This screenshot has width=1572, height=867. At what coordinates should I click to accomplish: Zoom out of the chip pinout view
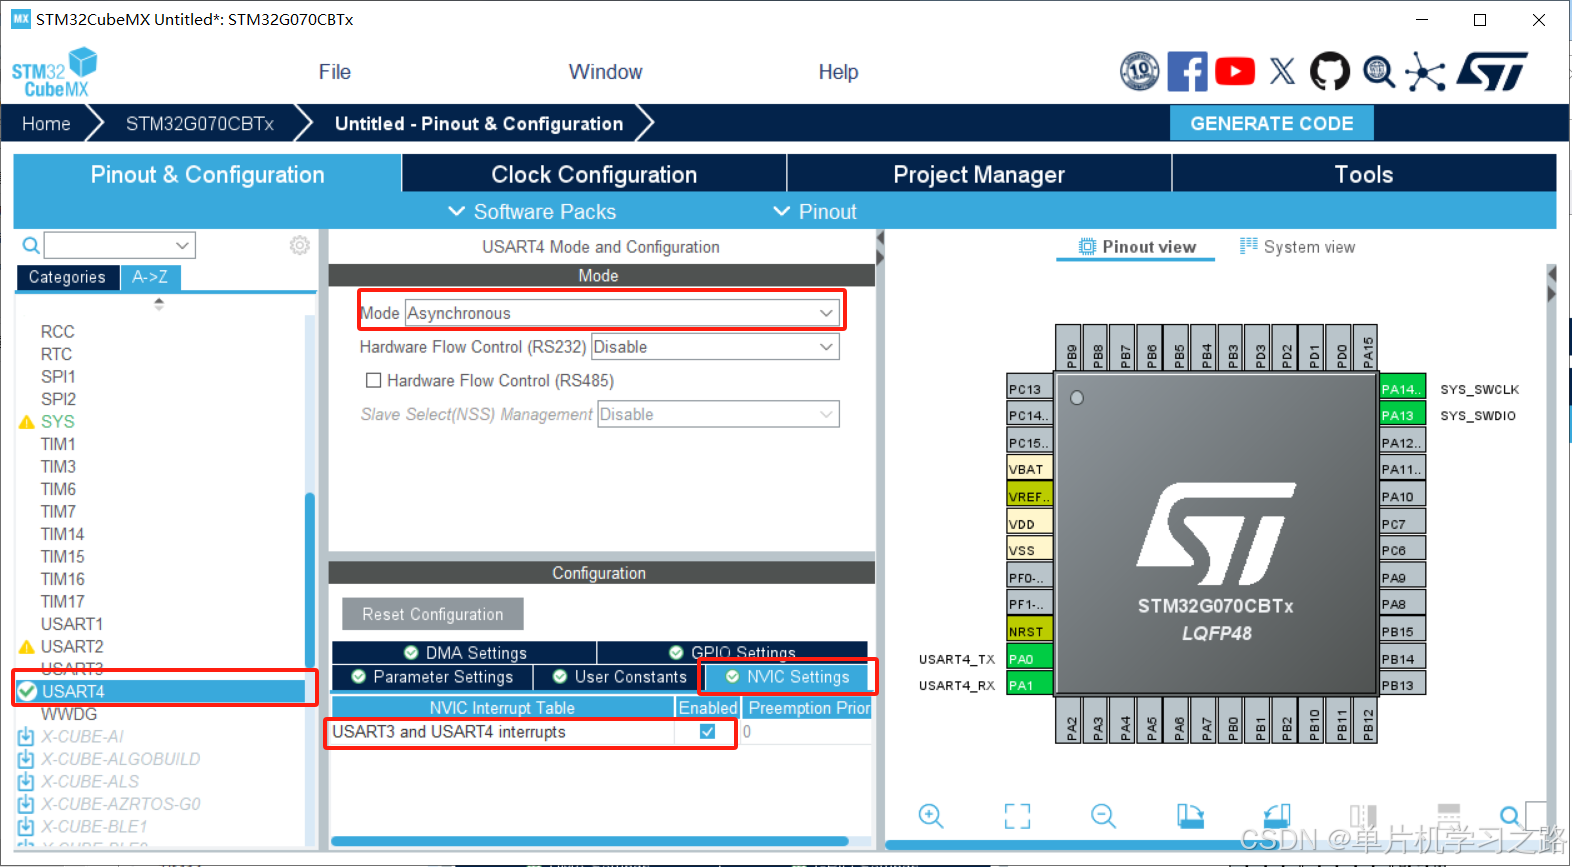point(1103,816)
